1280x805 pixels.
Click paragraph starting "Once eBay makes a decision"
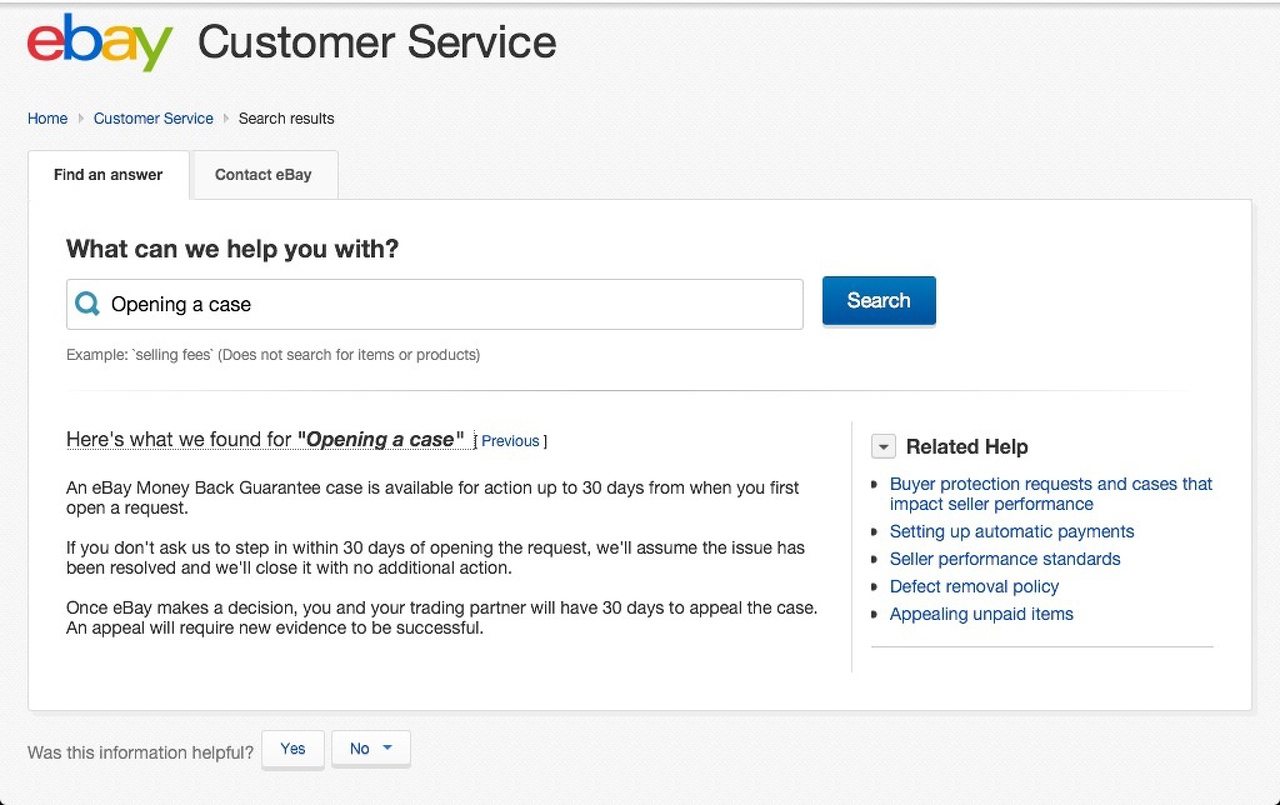point(441,618)
